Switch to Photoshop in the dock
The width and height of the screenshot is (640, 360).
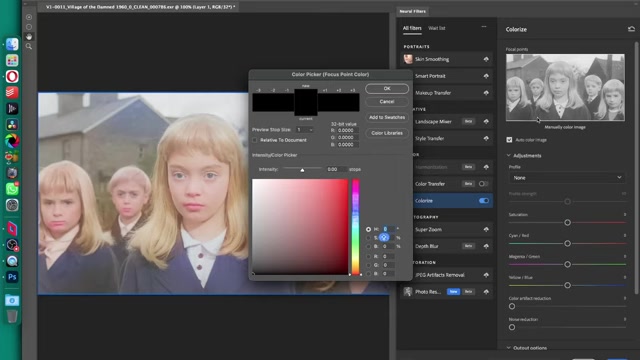coord(12,277)
